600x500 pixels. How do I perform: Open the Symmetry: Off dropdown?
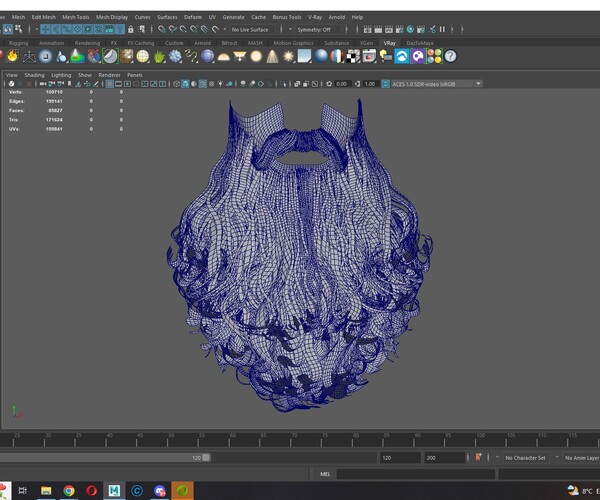click(x=318, y=29)
